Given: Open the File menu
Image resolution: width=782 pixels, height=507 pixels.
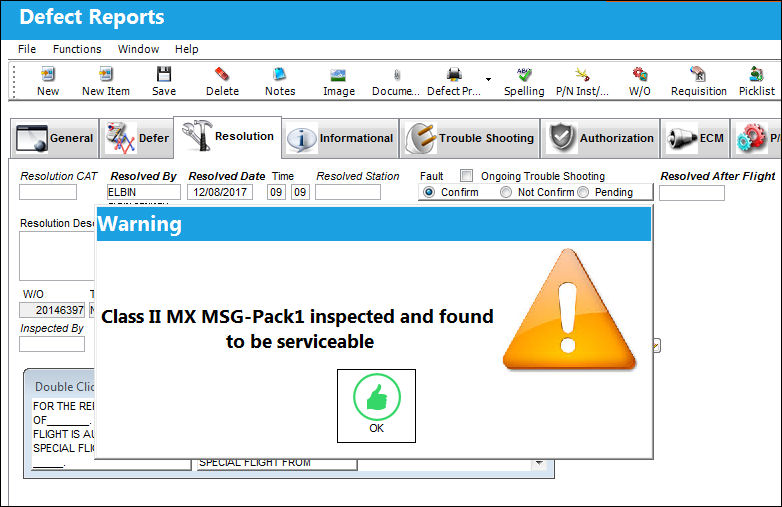Looking at the screenshot, I should 27,49.
